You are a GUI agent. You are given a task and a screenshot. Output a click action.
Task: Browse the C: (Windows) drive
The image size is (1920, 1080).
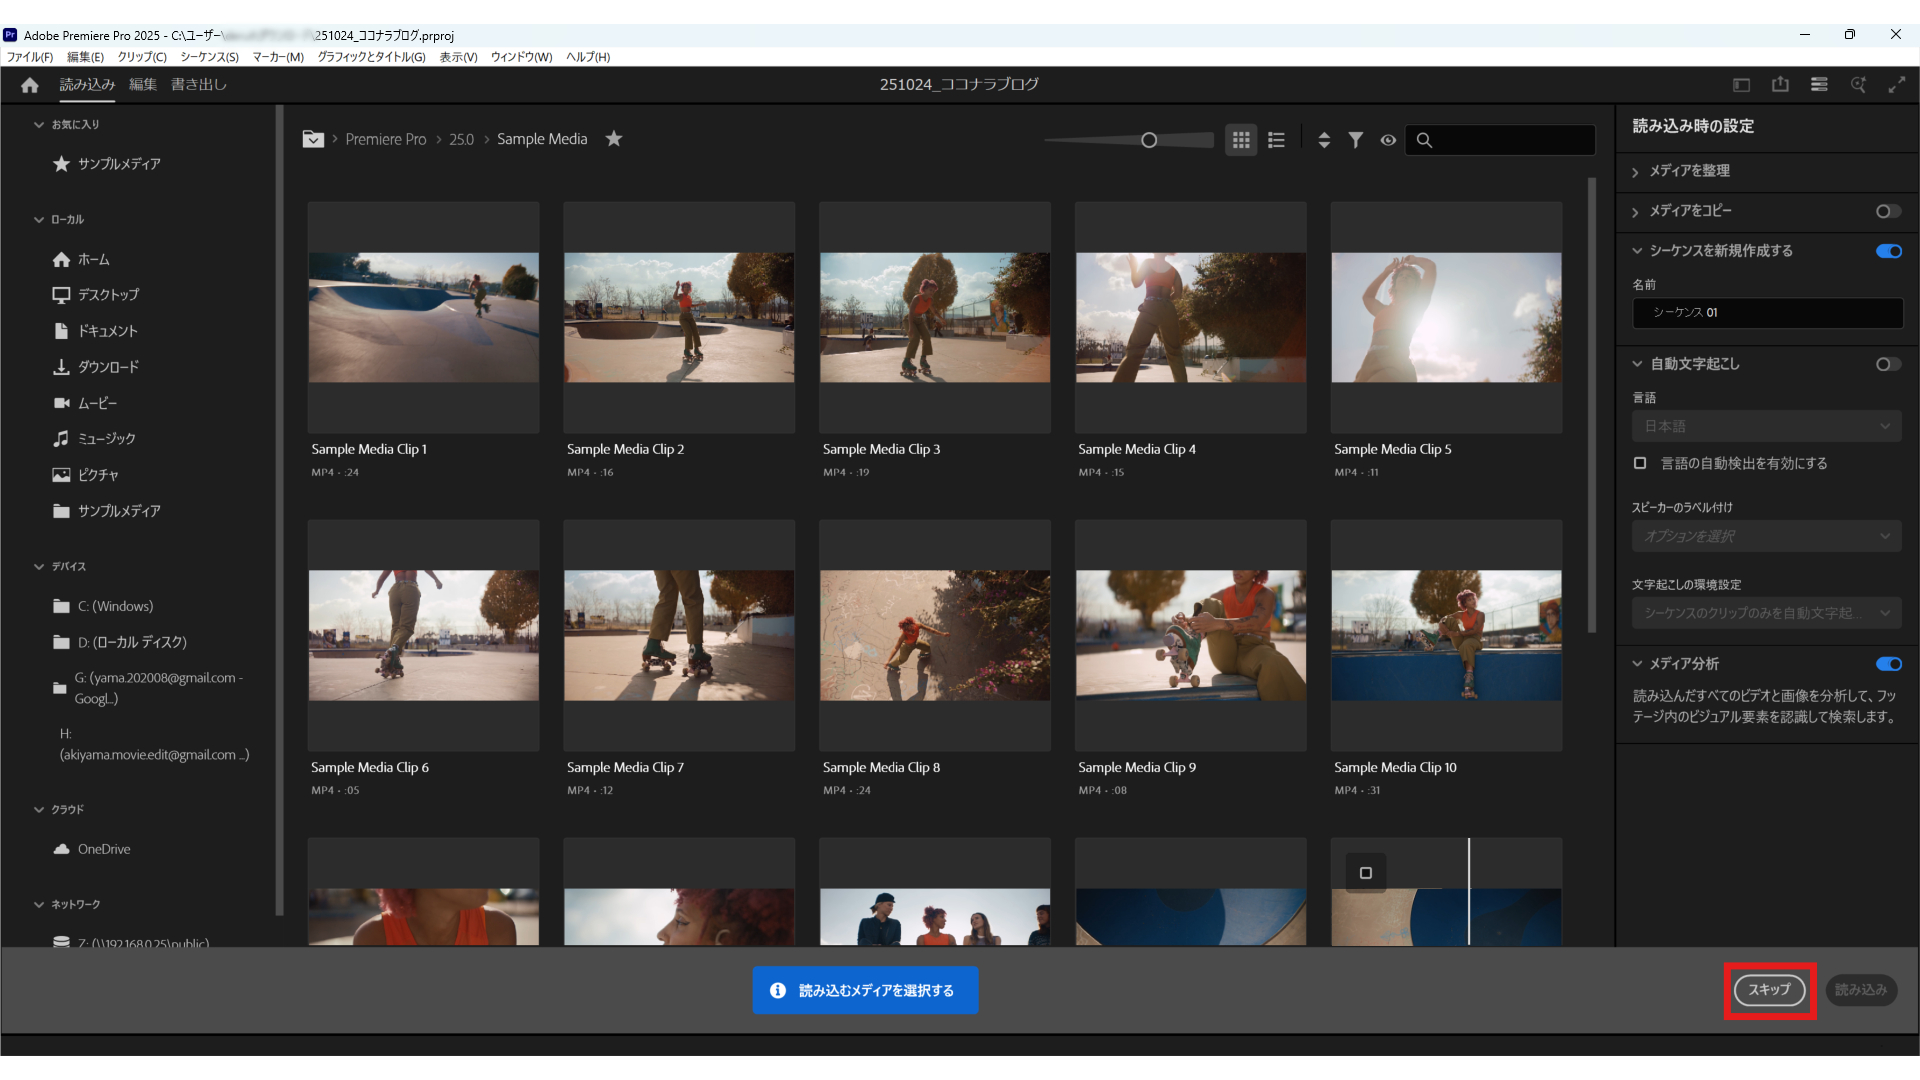coord(103,606)
